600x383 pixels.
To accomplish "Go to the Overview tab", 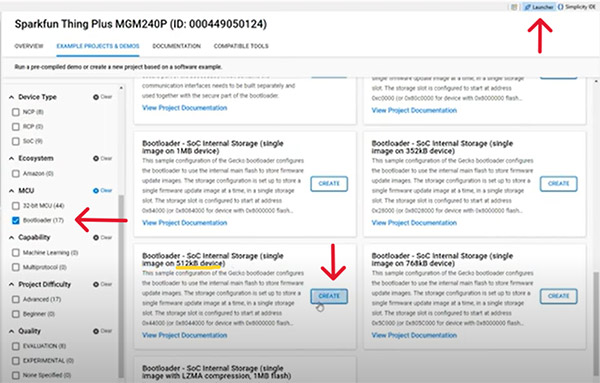I will pos(29,46).
